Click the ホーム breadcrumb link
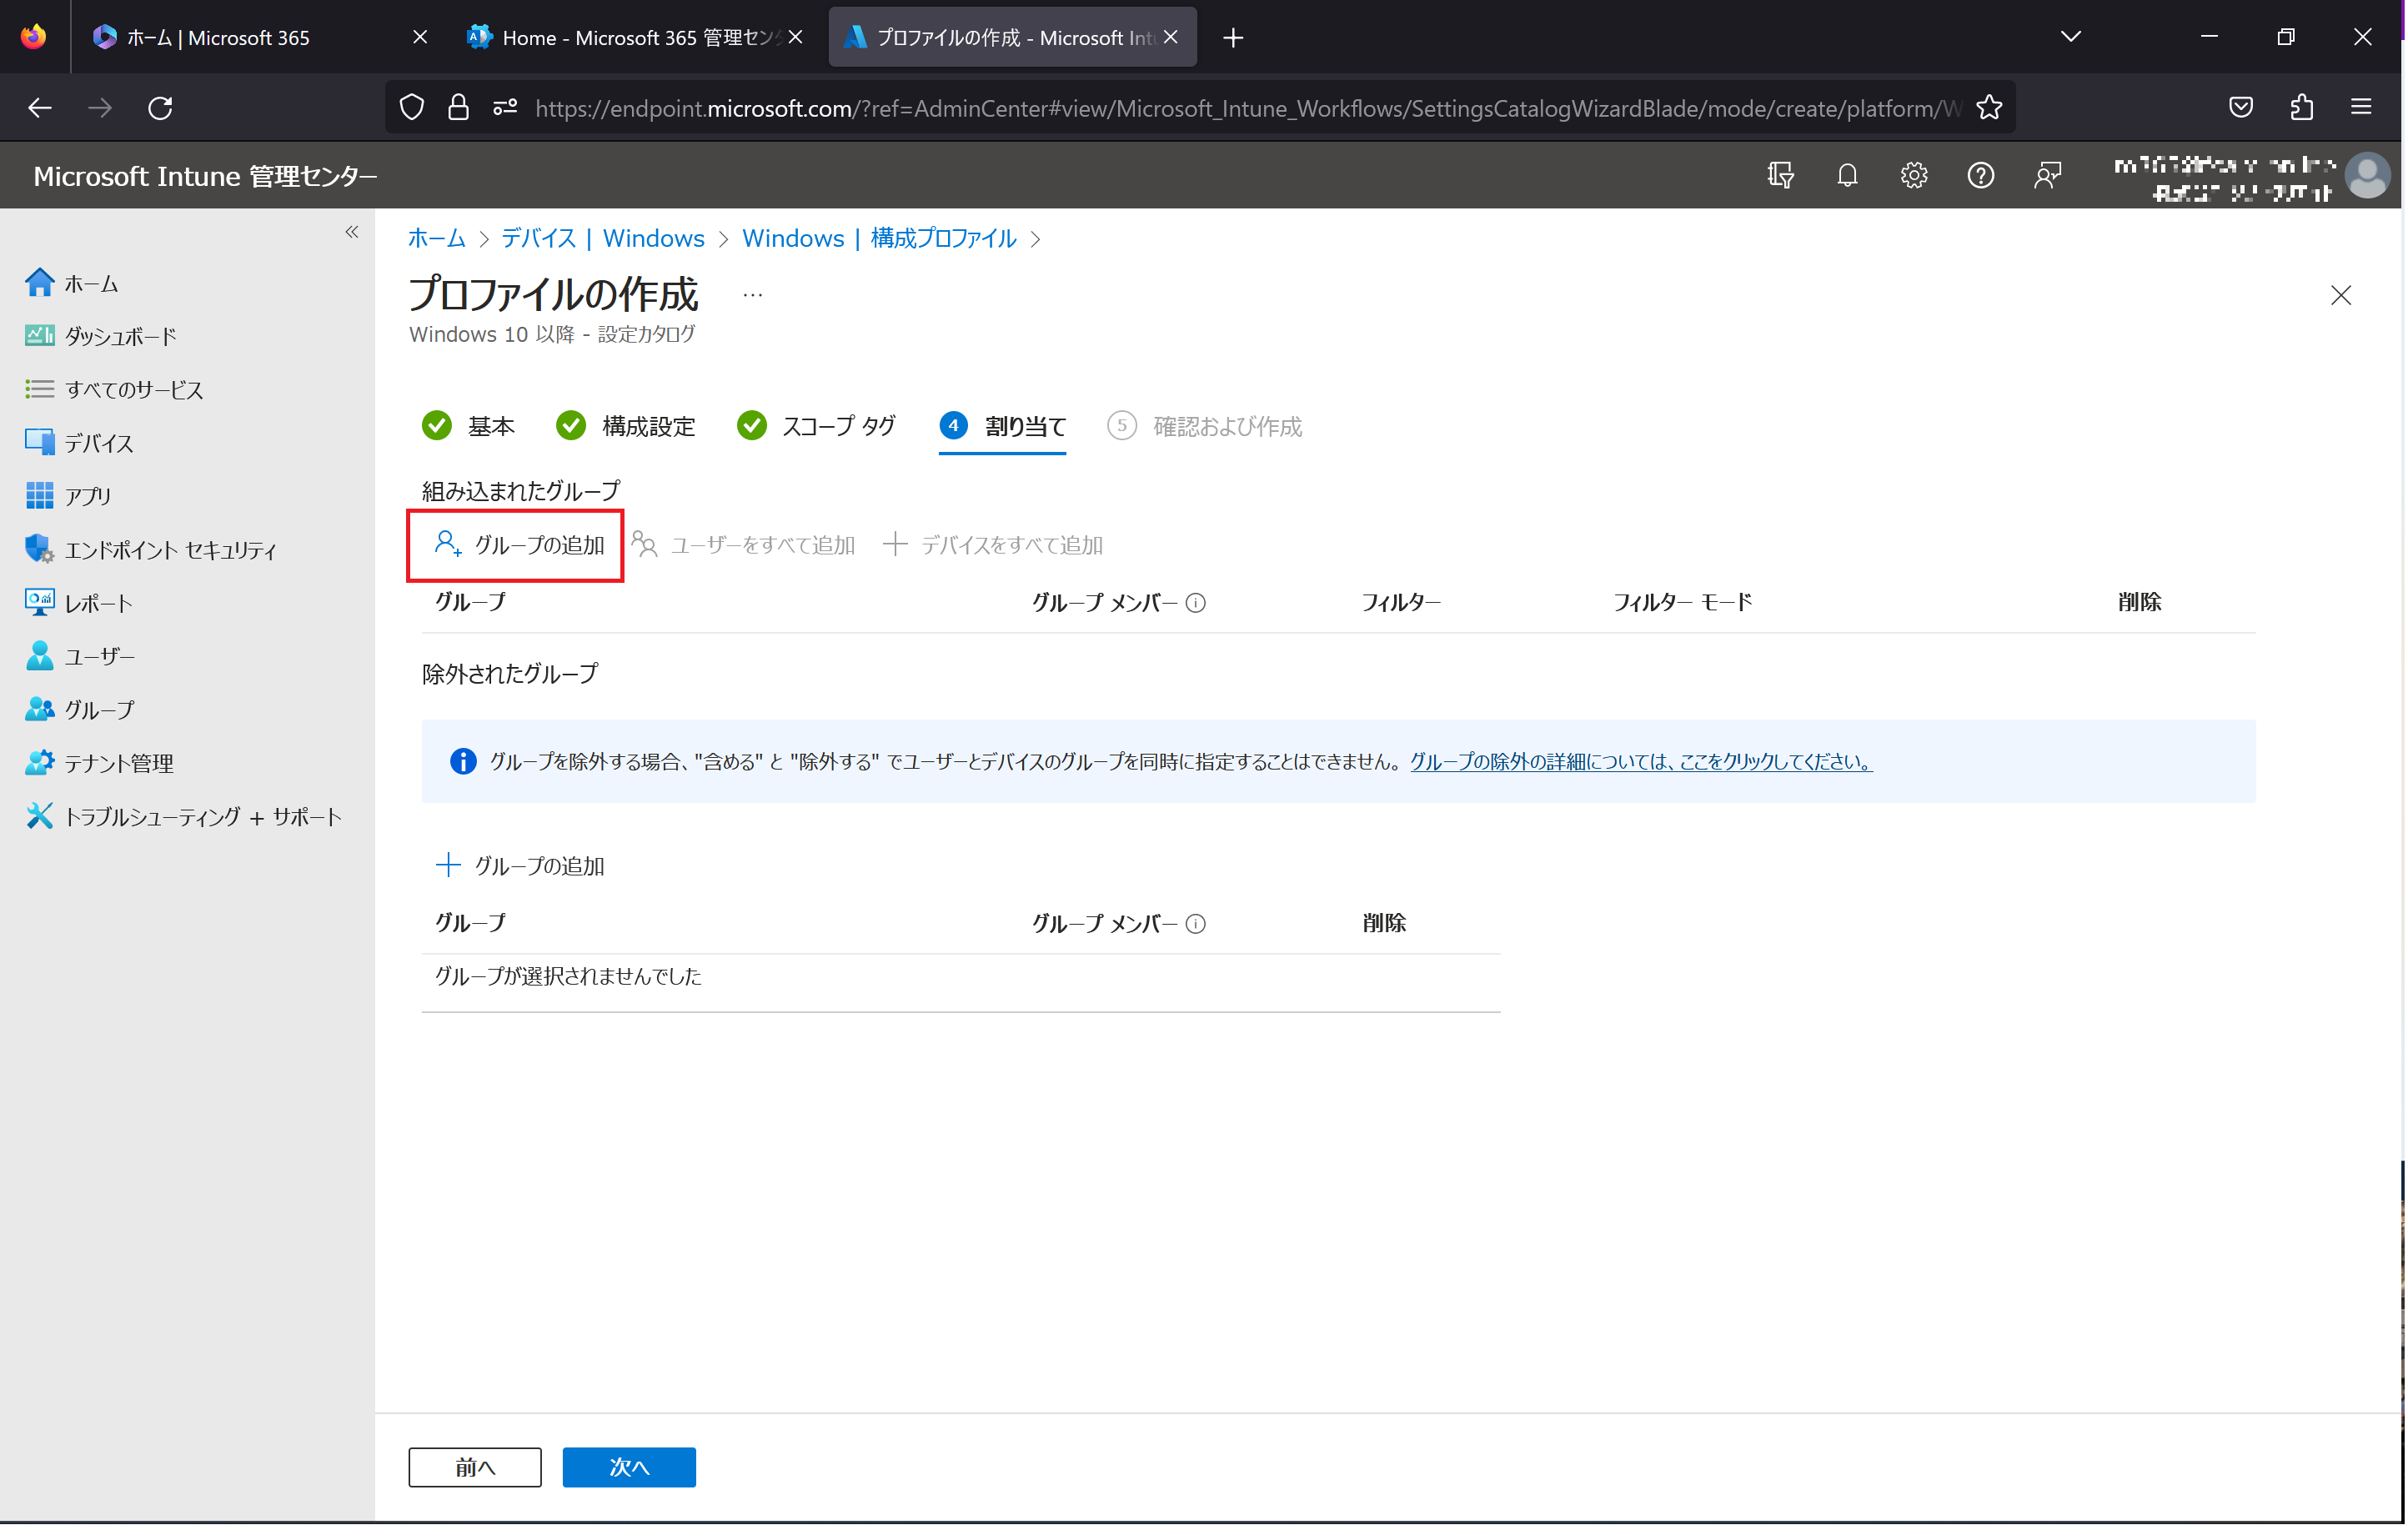Image resolution: width=2408 pixels, height=1525 pixels. (x=437, y=239)
